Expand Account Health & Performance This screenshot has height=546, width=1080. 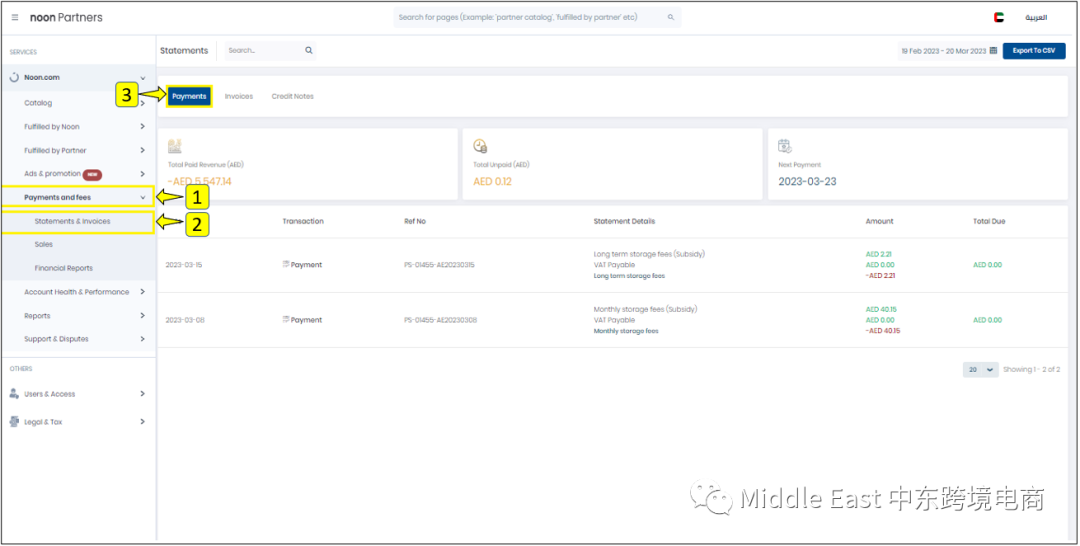143,292
